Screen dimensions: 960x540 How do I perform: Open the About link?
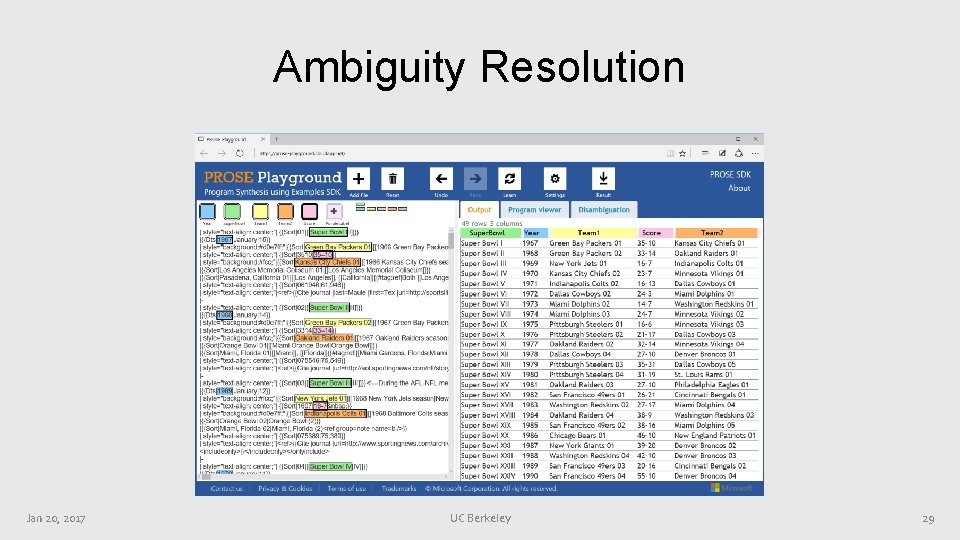(739, 188)
